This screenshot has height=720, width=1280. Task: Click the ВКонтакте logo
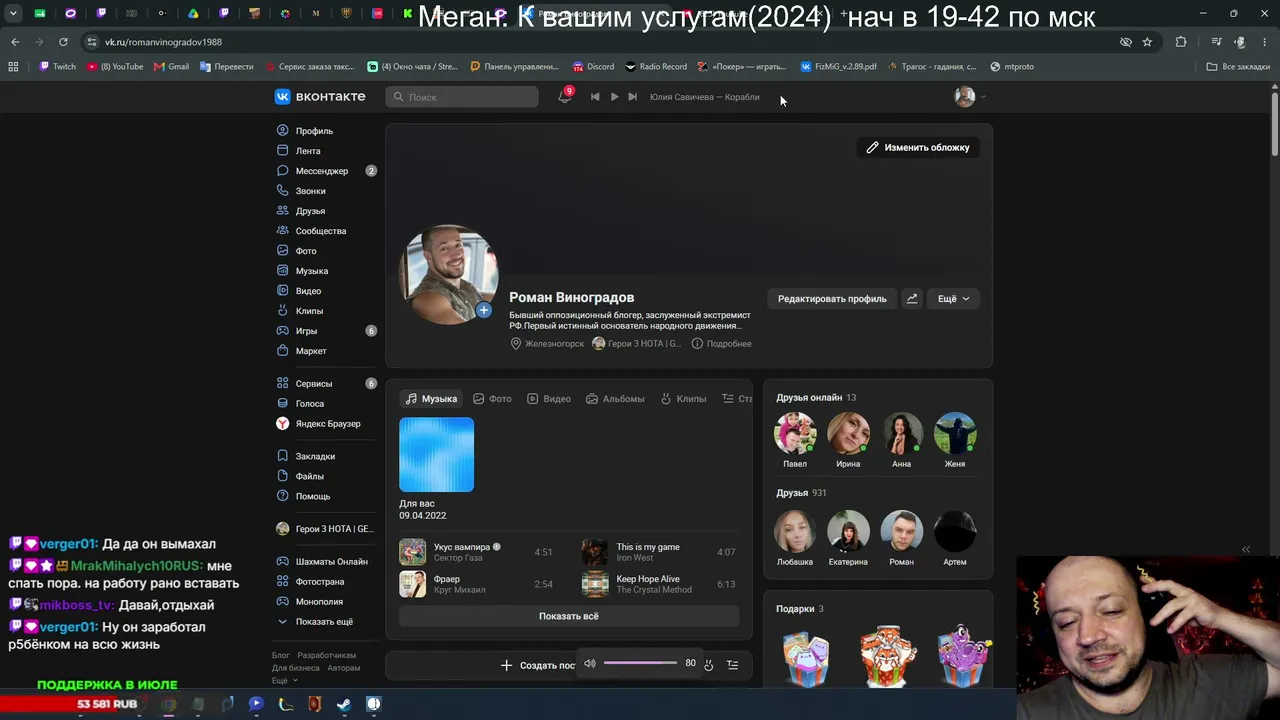[x=320, y=97]
